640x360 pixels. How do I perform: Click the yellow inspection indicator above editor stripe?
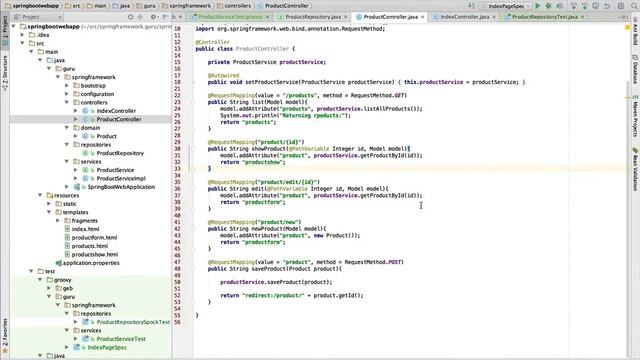point(627,28)
